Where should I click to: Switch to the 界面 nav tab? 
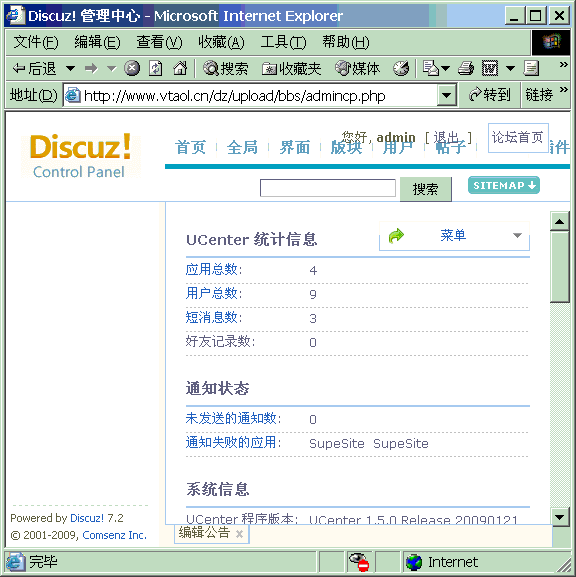(294, 147)
